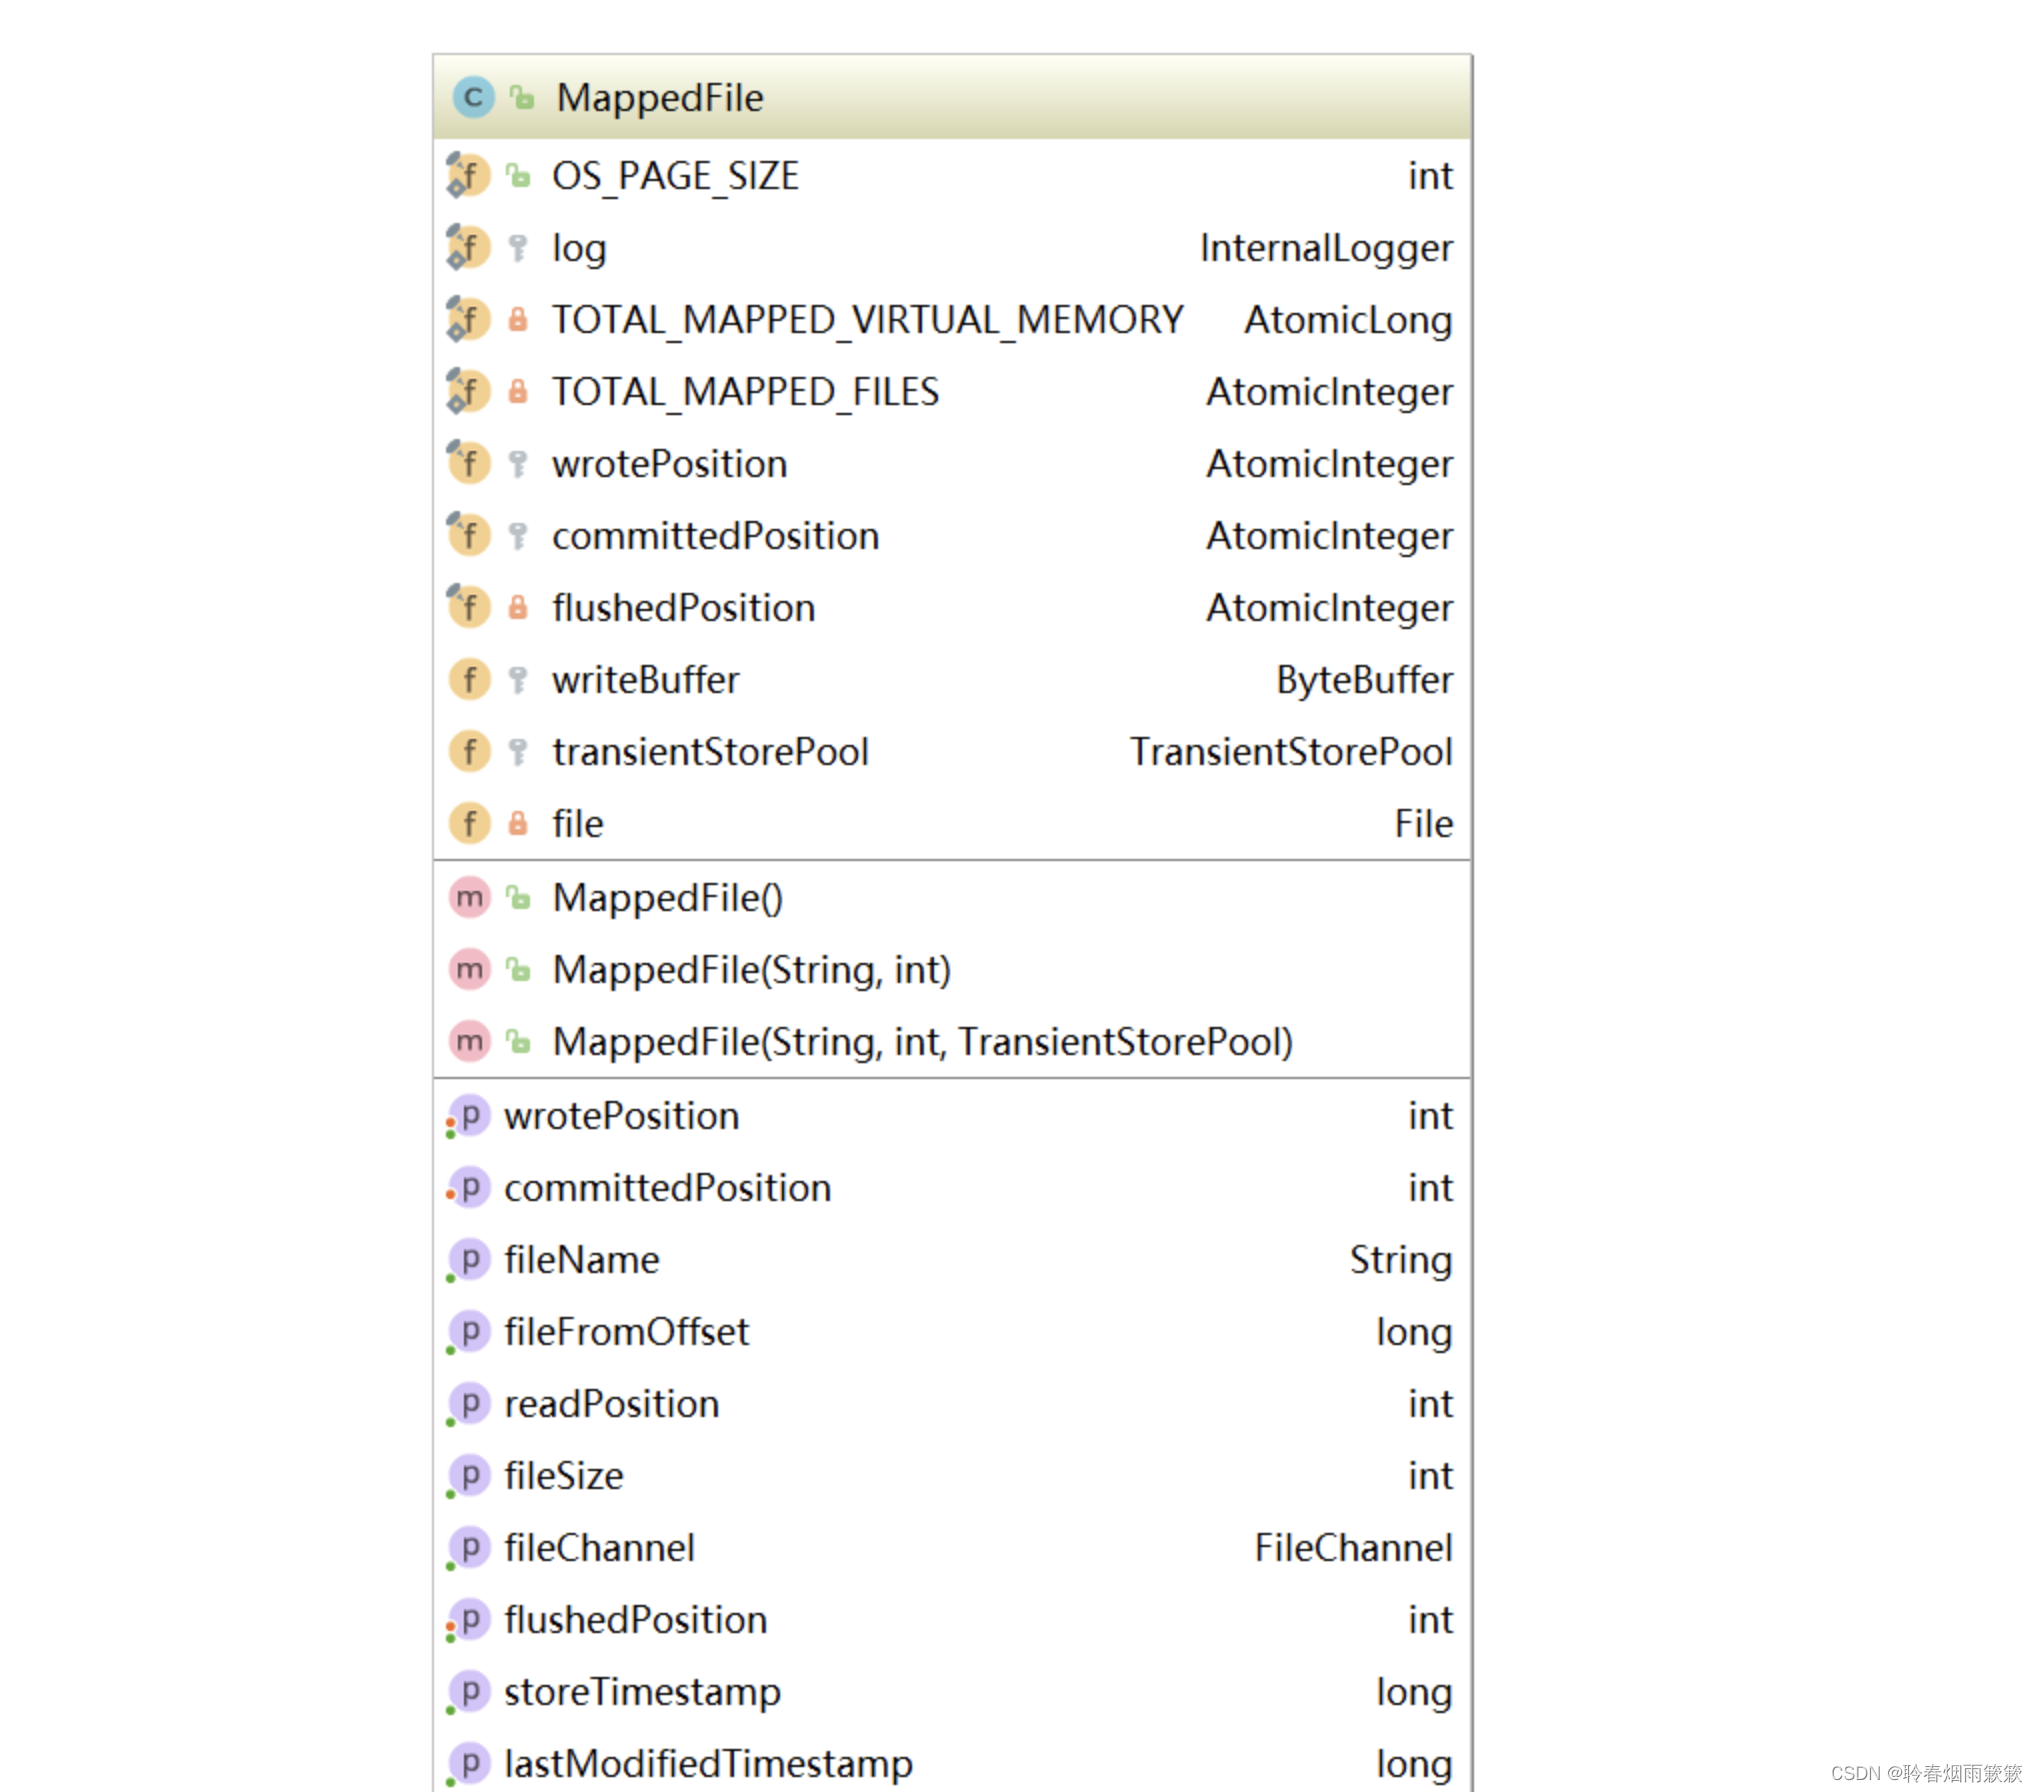
Task: Click the field icon for file
Action: coord(470,824)
